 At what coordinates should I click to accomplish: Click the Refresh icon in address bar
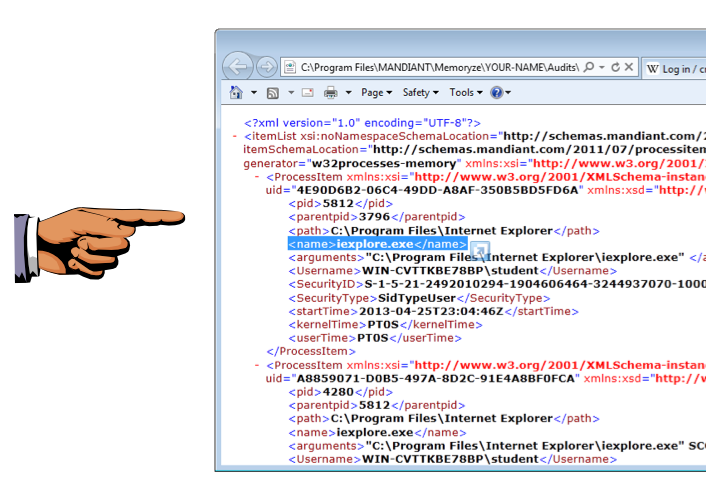point(615,67)
